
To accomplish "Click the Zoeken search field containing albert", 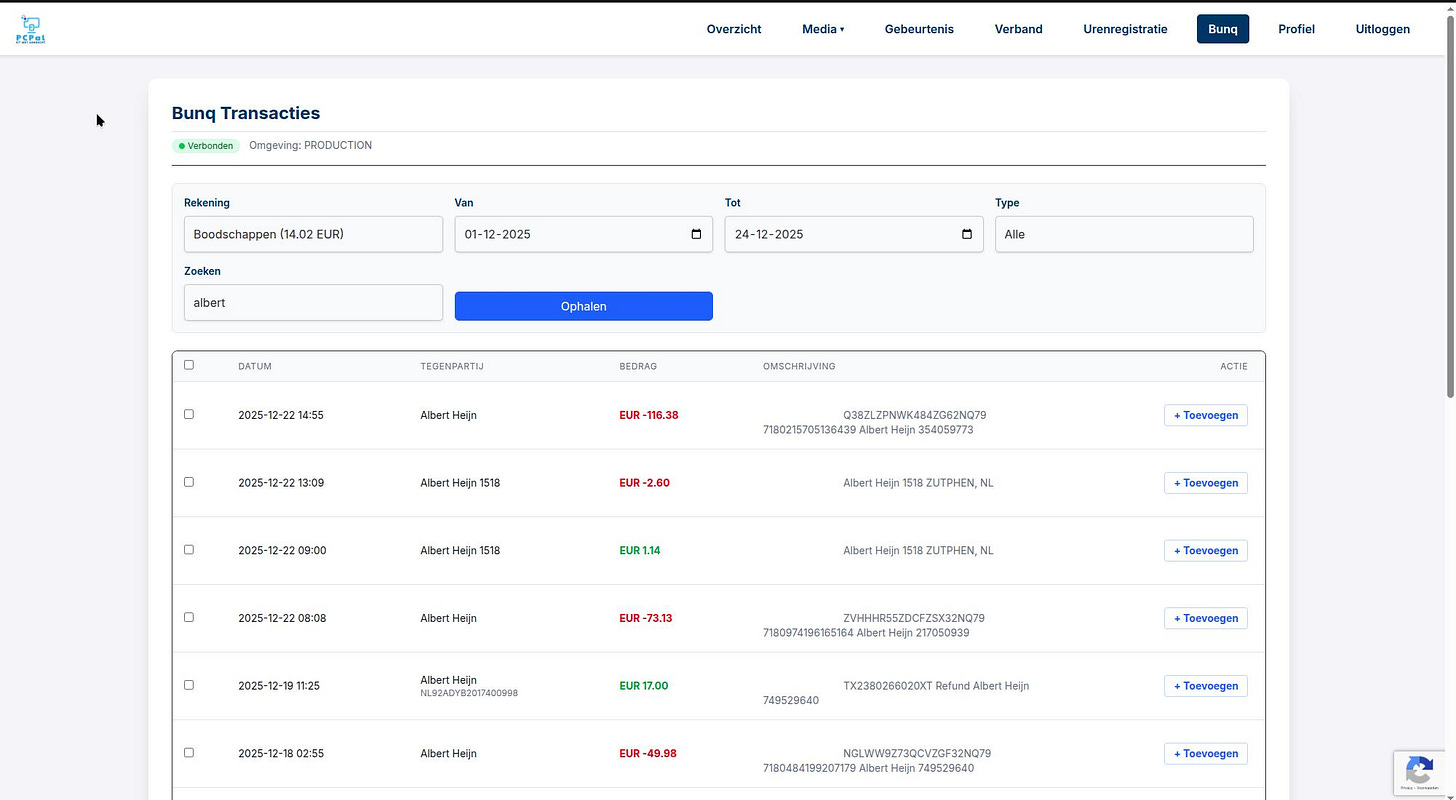I will pyautogui.click(x=313, y=302).
